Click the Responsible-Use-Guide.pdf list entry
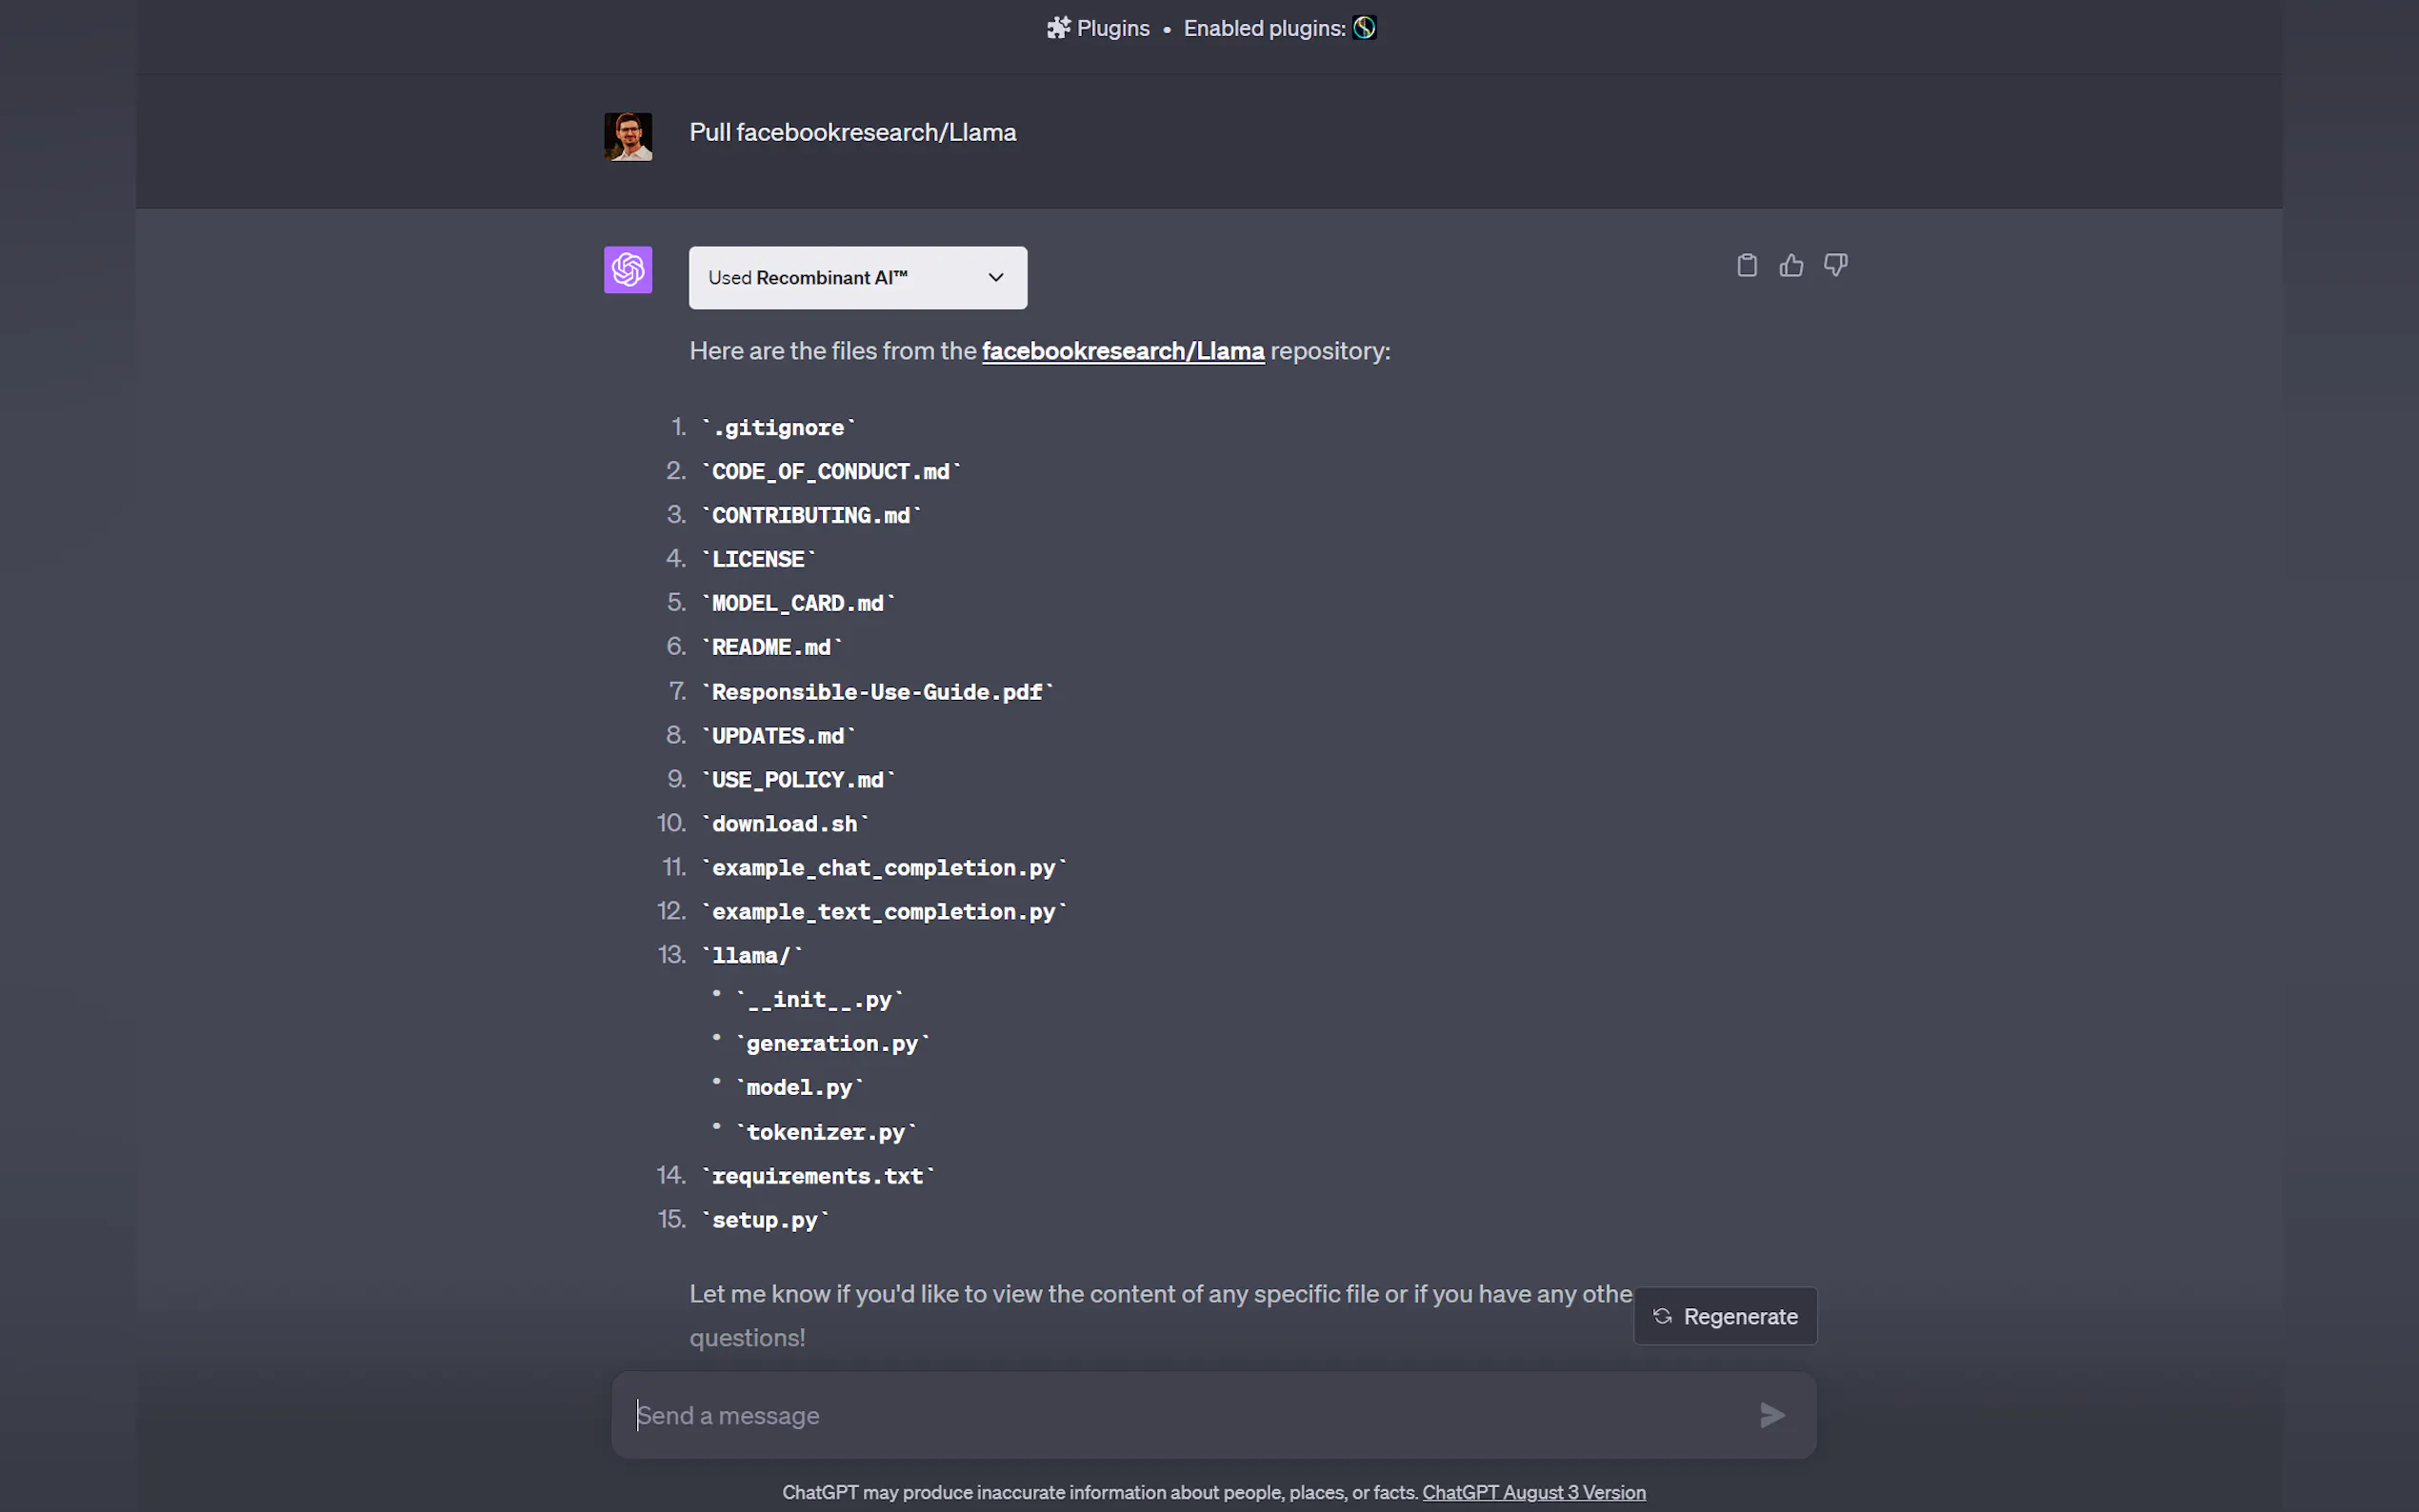The width and height of the screenshot is (2419, 1512). pyautogui.click(x=877, y=692)
